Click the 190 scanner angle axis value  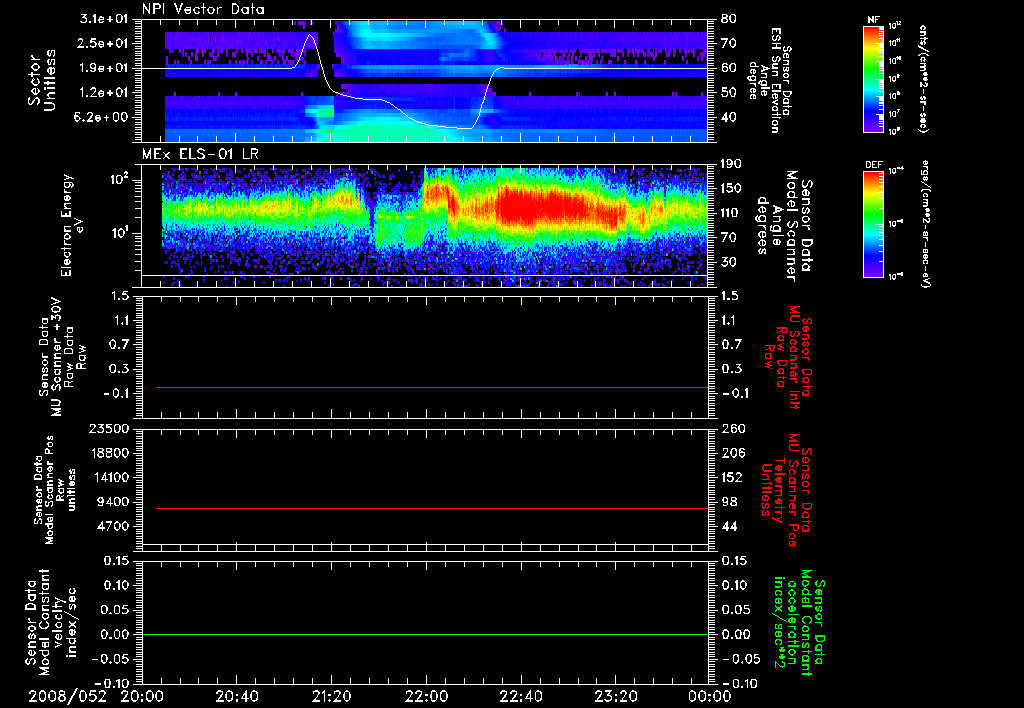(731, 164)
